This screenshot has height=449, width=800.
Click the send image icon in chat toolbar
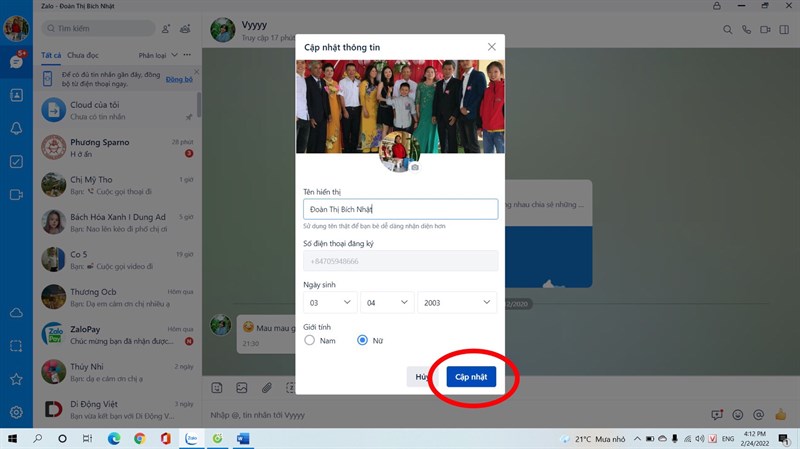tap(242, 388)
